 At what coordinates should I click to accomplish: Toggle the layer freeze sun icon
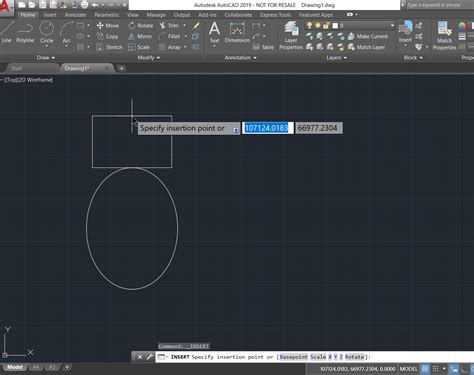tap(318, 25)
